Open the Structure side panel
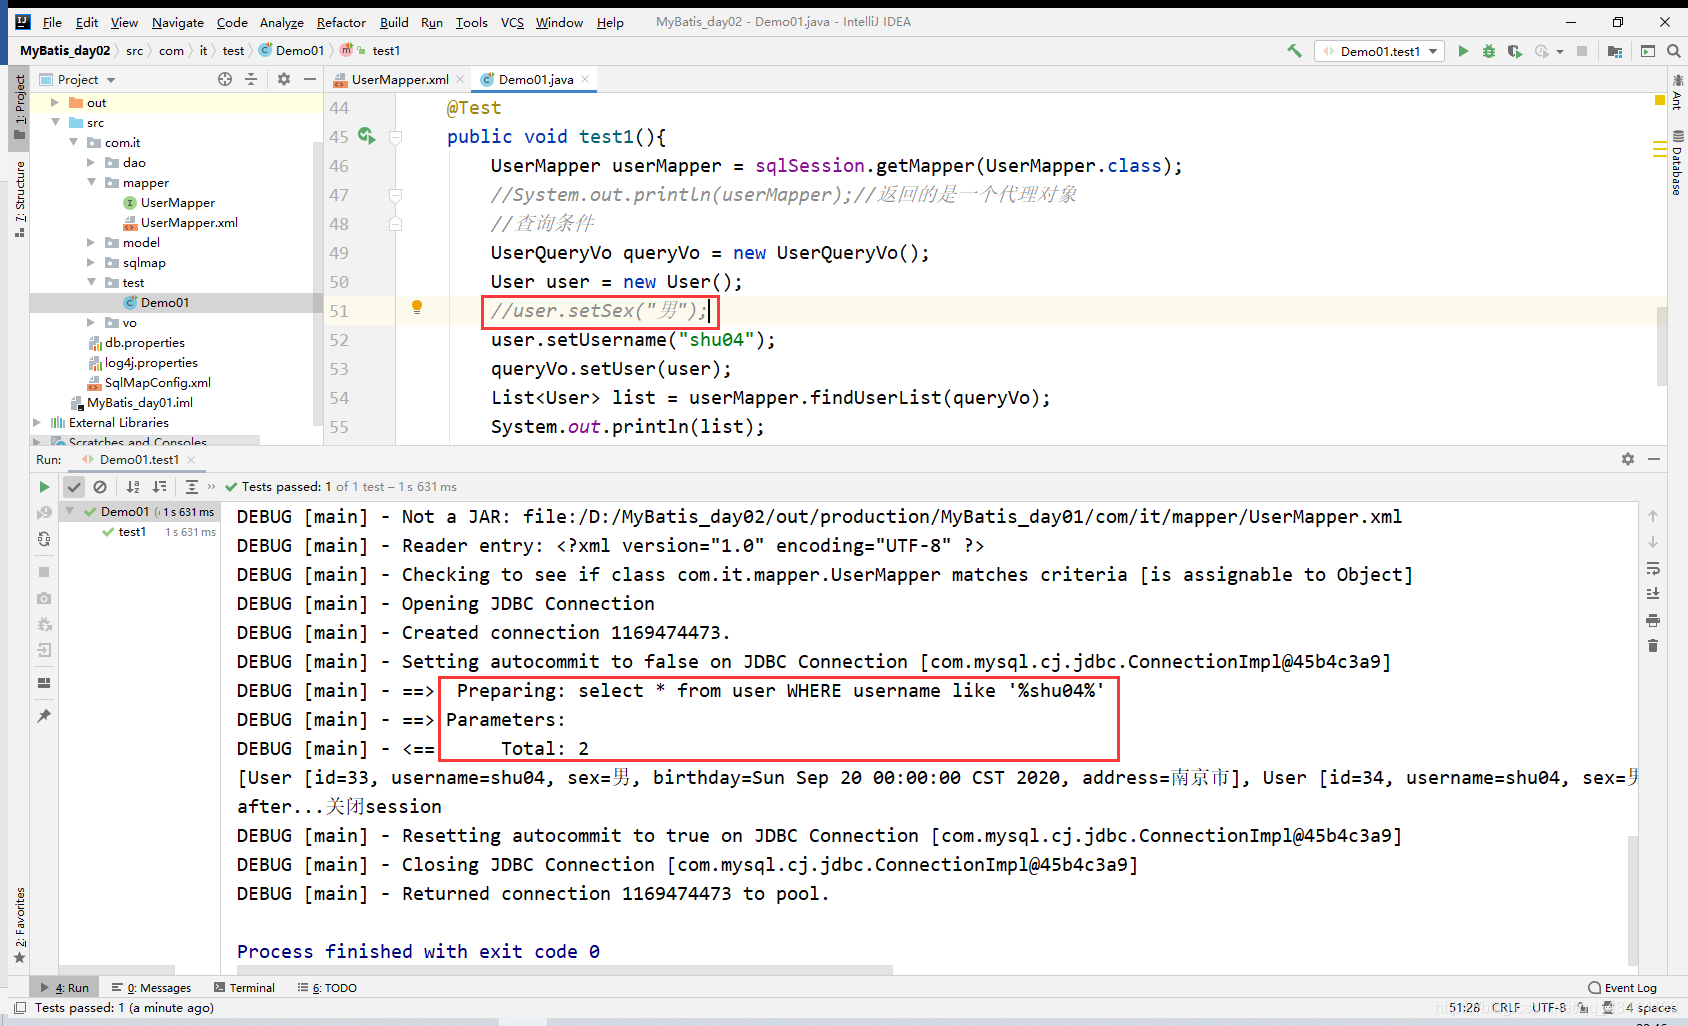The image size is (1688, 1026). pos(19,198)
